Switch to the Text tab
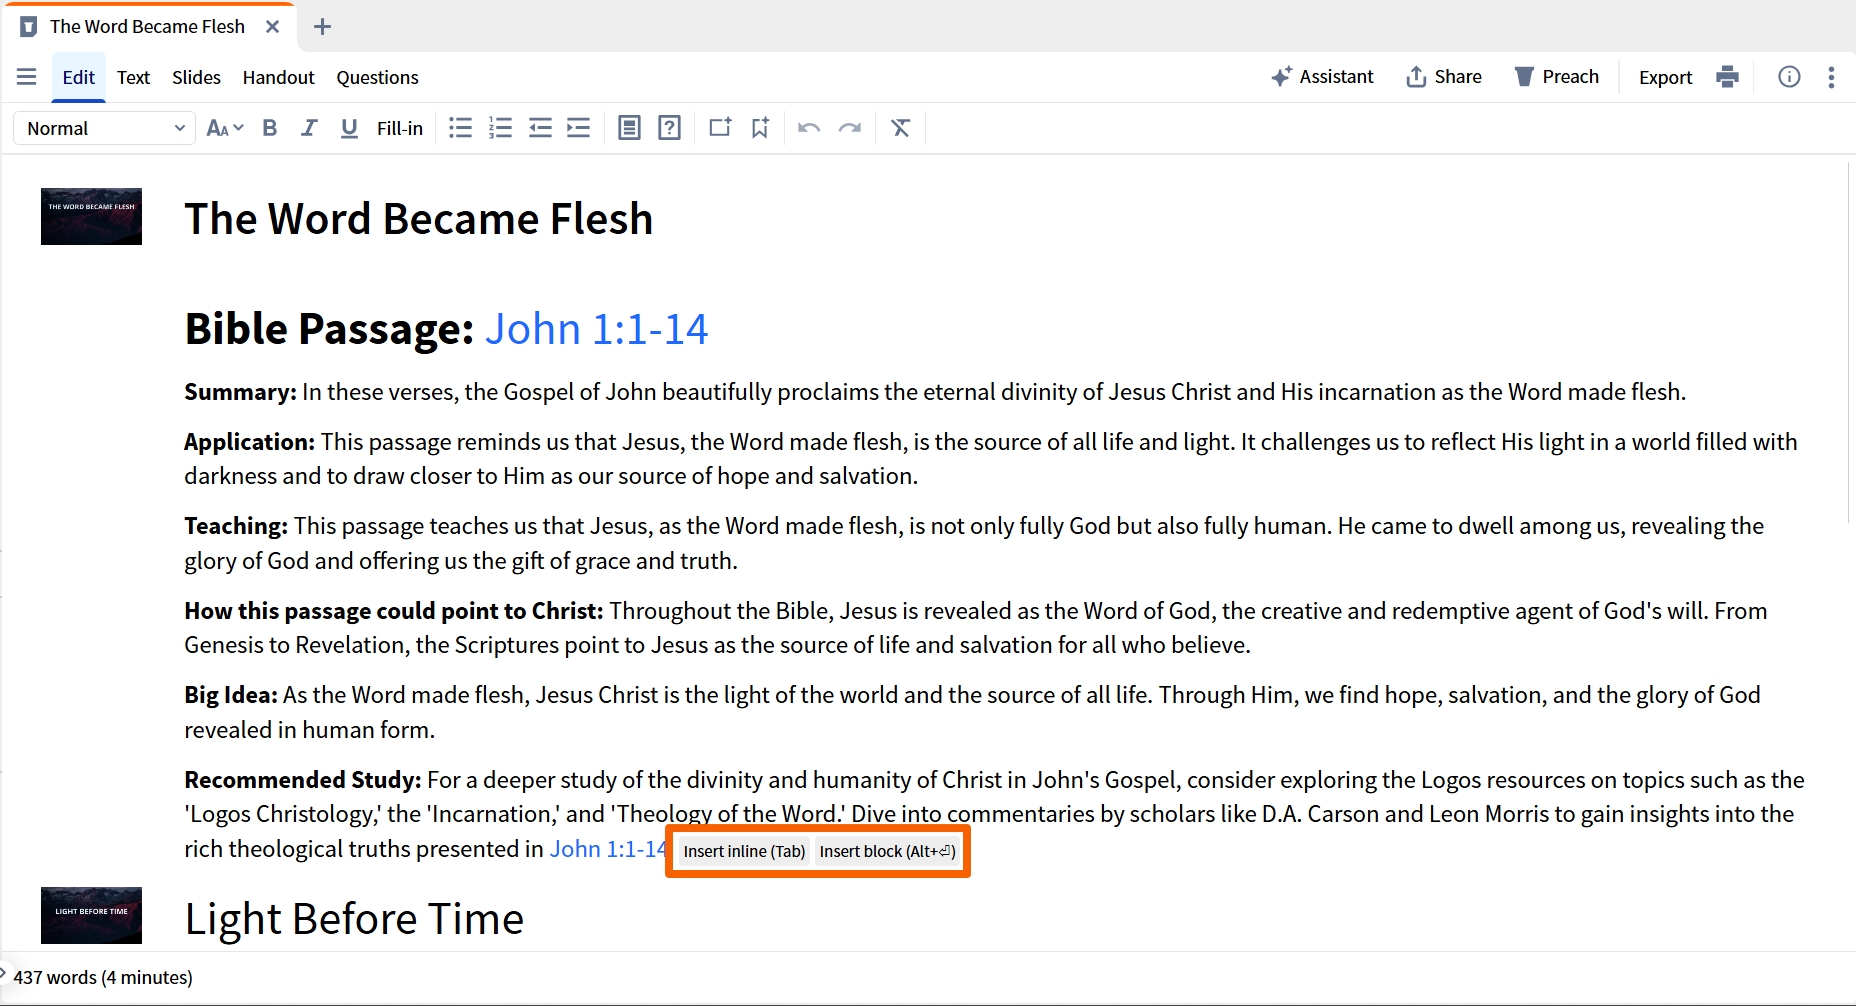The image size is (1856, 1006). click(133, 77)
